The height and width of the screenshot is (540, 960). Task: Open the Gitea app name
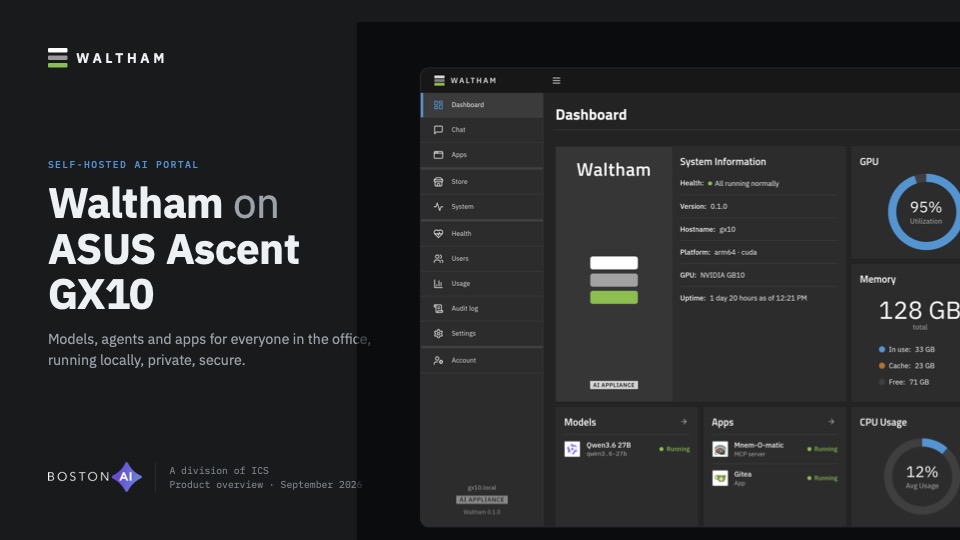pyautogui.click(x=743, y=474)
